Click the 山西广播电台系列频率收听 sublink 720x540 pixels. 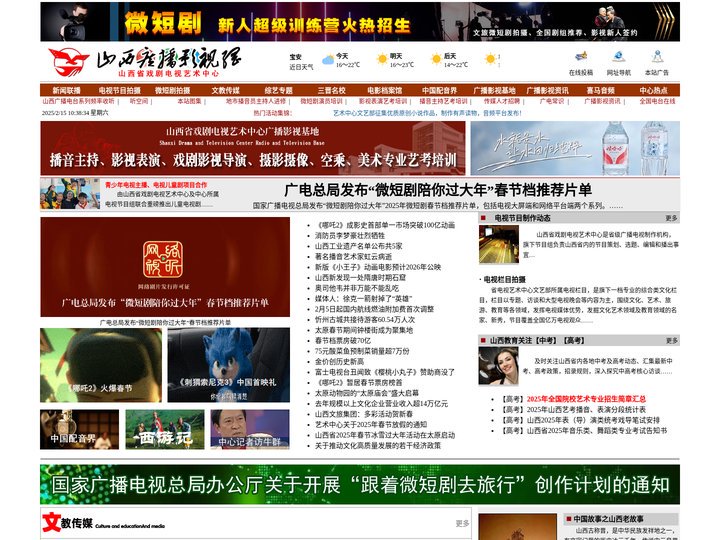point(78,101)
